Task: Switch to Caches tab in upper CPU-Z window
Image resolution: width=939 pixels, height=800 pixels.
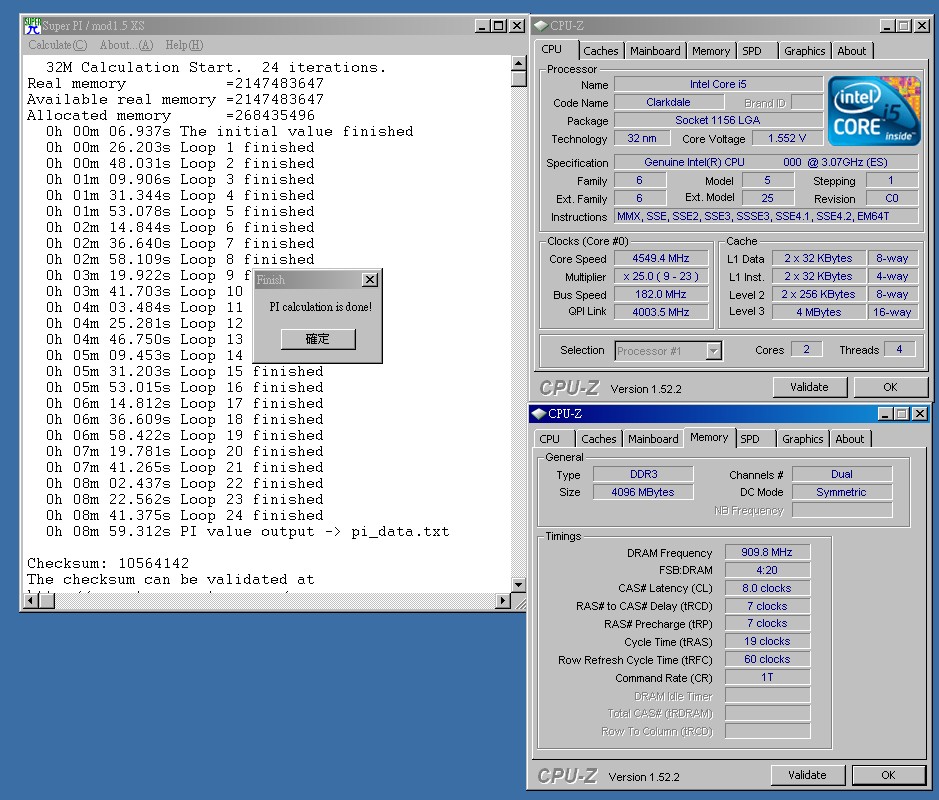Action: pyautogui.click(x=601, y=51)
